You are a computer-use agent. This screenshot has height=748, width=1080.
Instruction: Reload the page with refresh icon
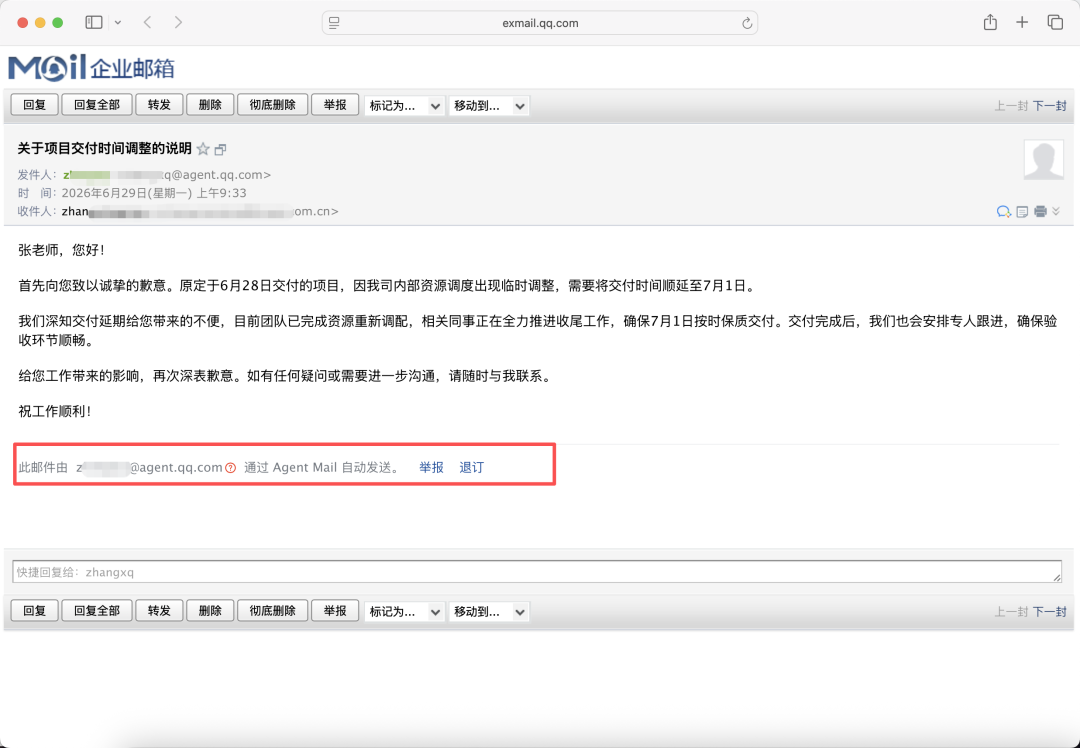(747, 23)
